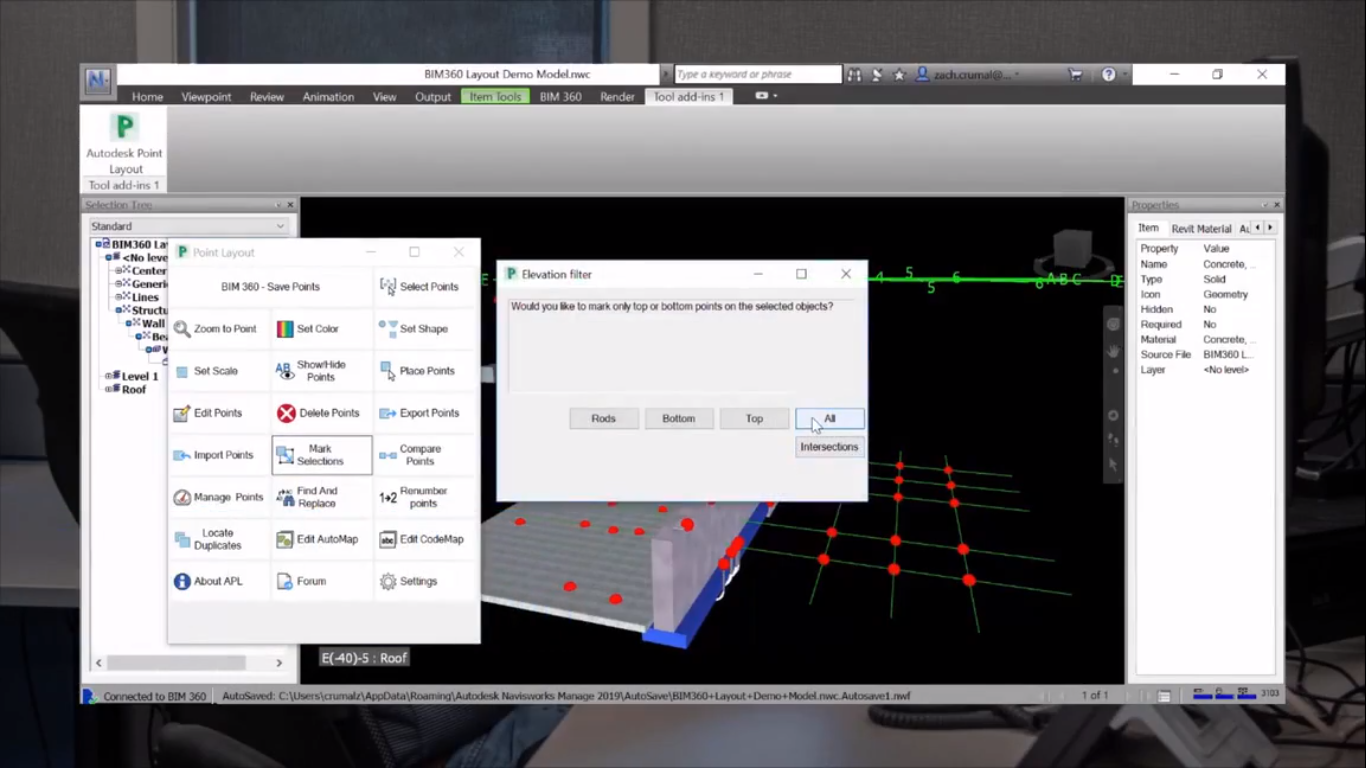Viewport: 1366px width, 768px height.
Task: Click the view cube in viewport
Action: click(1073, 247)
